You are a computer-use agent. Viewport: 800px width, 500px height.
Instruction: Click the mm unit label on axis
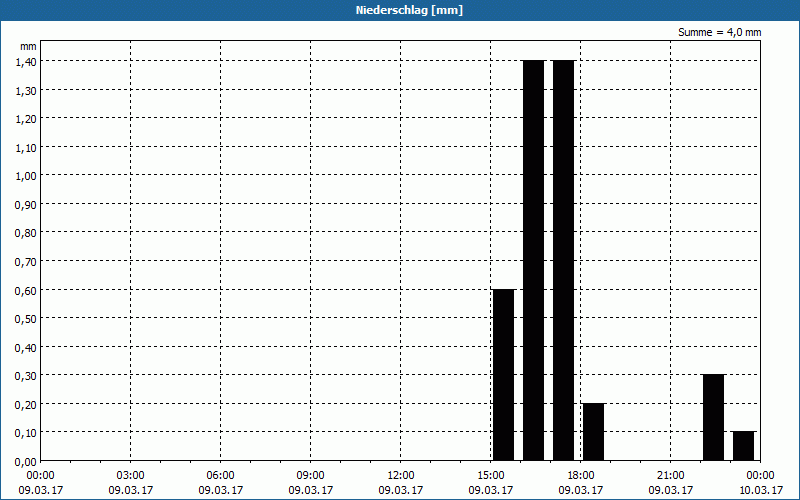[28, 46]
